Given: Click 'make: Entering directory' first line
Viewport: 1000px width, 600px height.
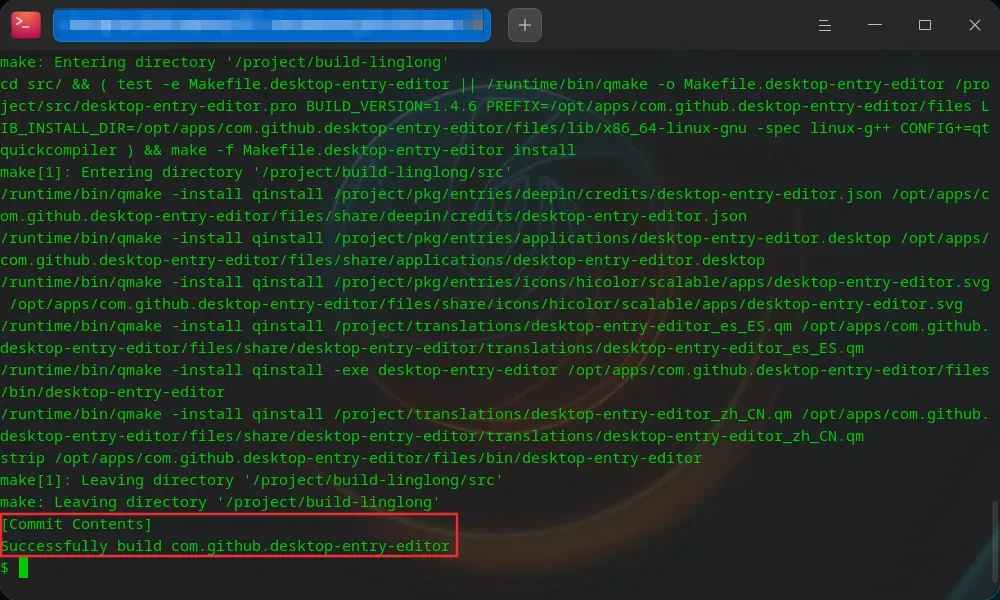Looking at the screenshot, I should tap(224, 62).
